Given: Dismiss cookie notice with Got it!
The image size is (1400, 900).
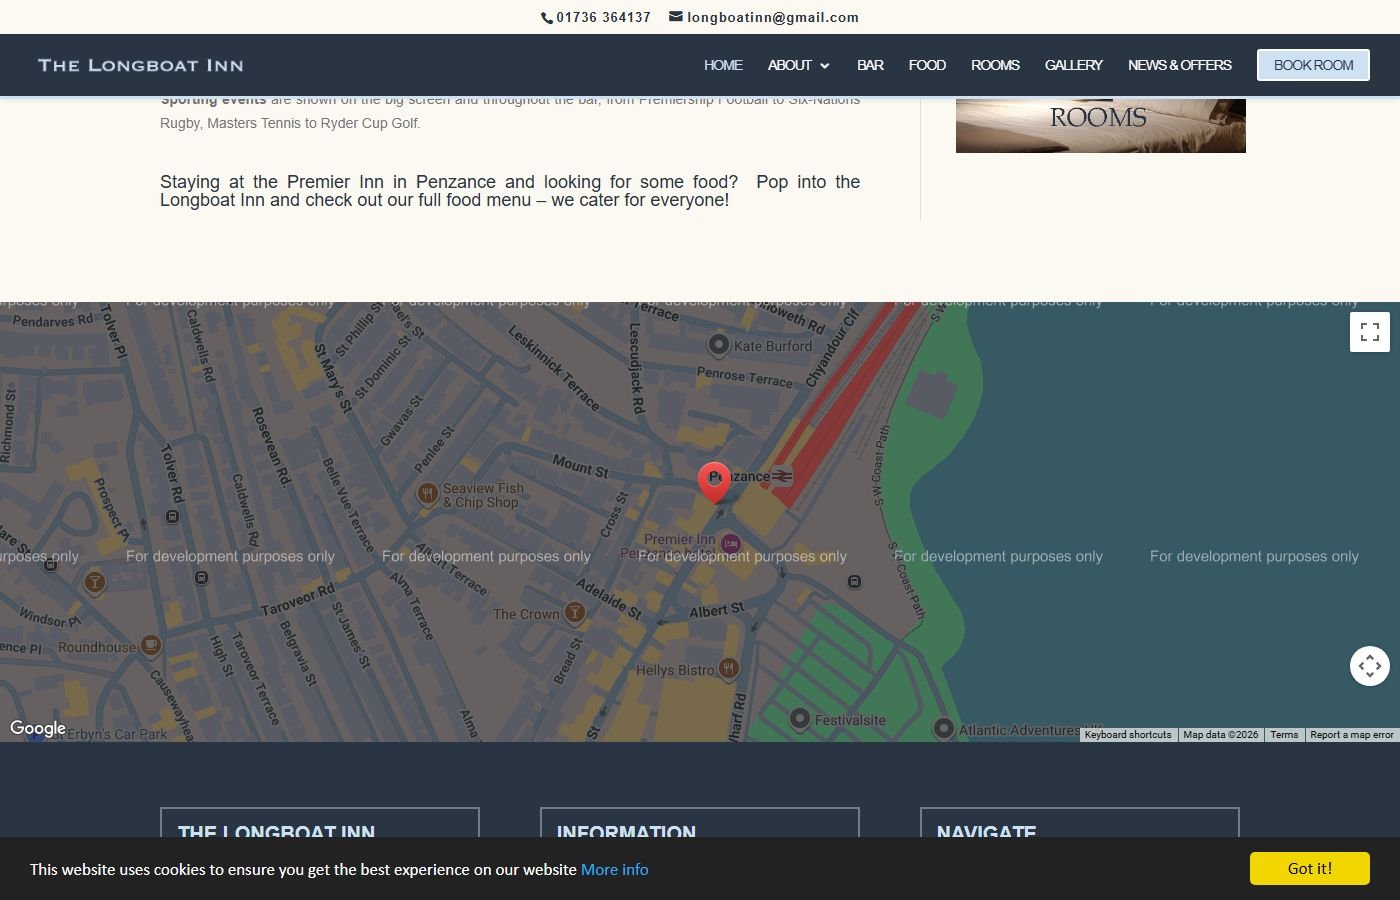Looking at the screenshot, I should (1309, 868).
